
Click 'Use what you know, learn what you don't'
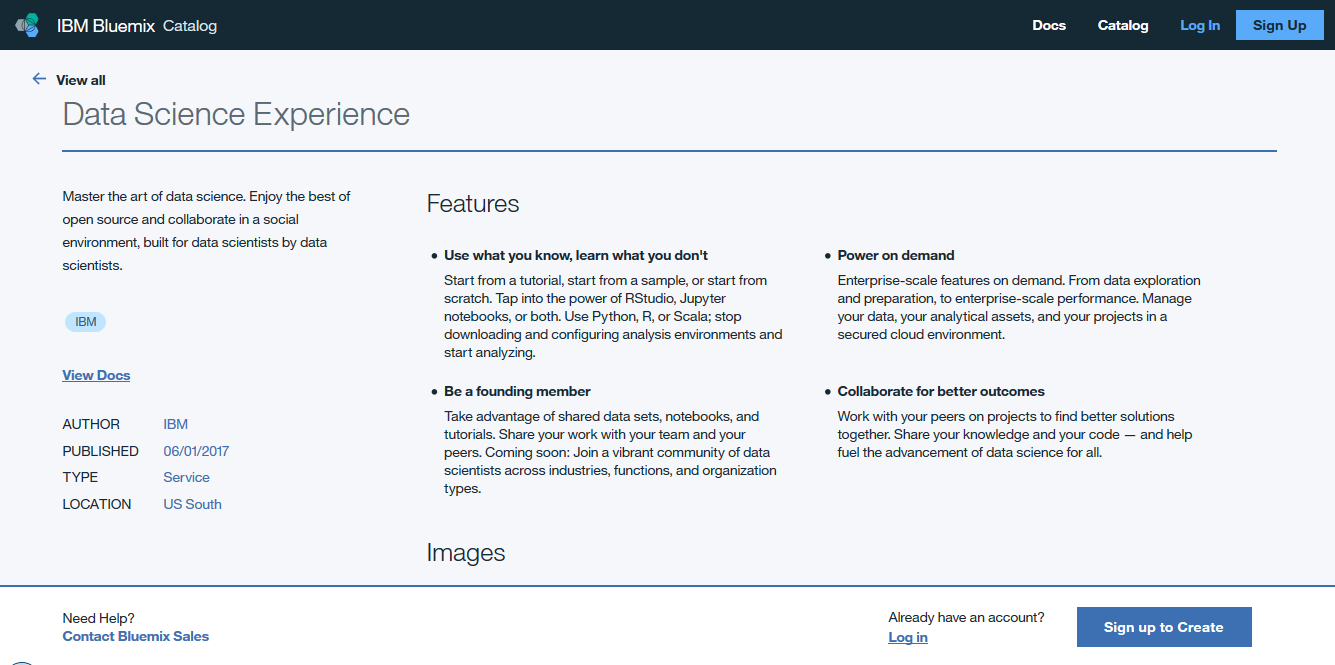576,255
